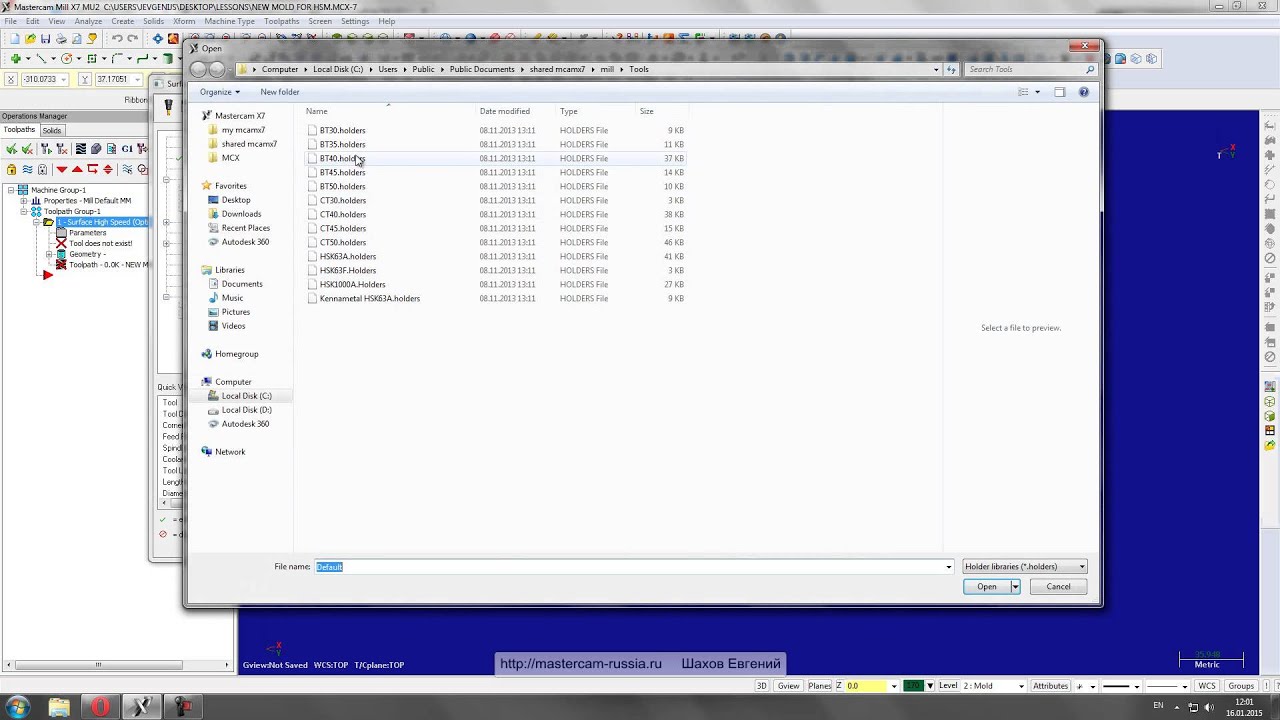Toggle the preview pane icon in Open dialog
This screenshot has height=720, width=1280.
(1060, 92)
